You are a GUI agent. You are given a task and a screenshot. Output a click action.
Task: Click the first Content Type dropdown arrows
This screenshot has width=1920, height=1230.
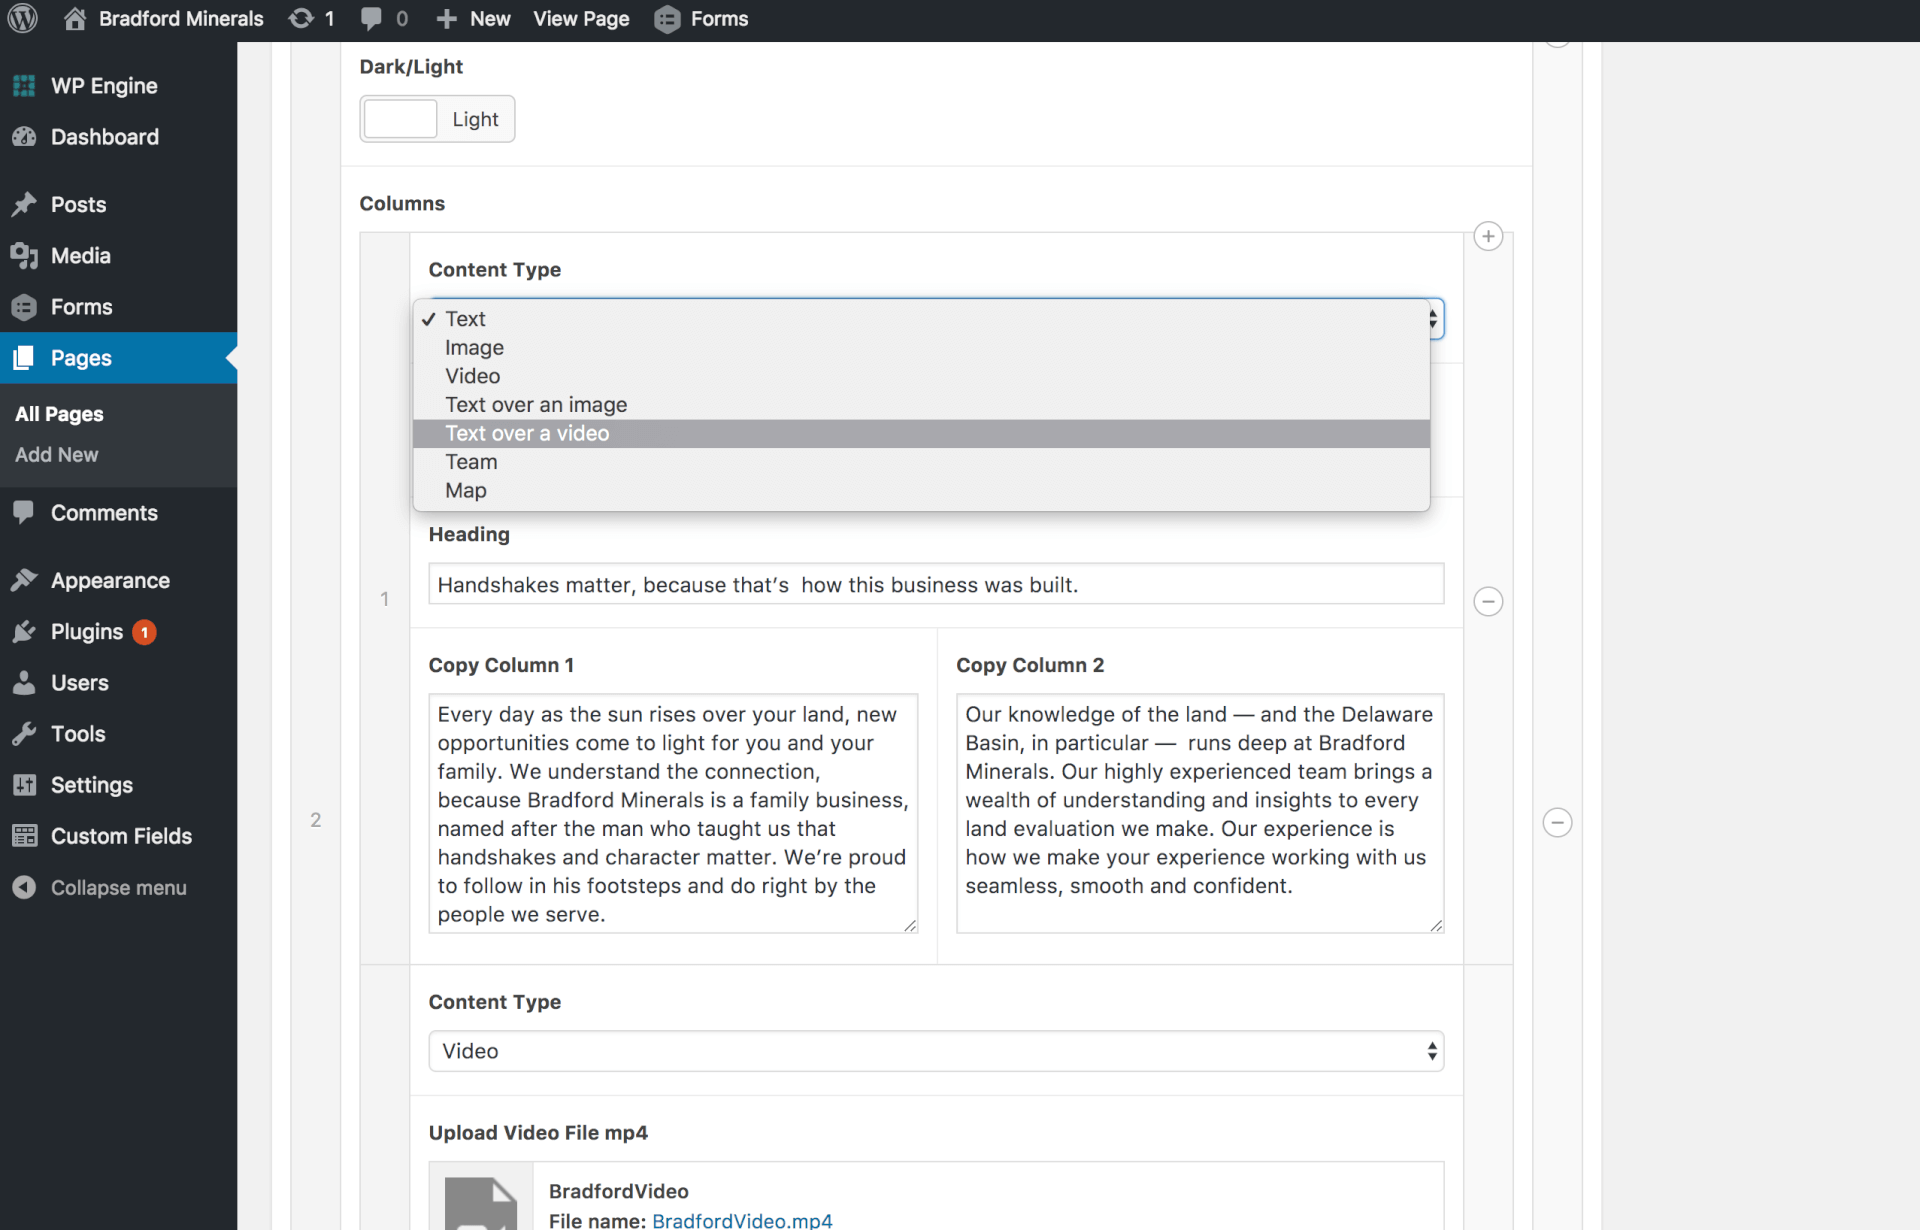point(1434,319)
